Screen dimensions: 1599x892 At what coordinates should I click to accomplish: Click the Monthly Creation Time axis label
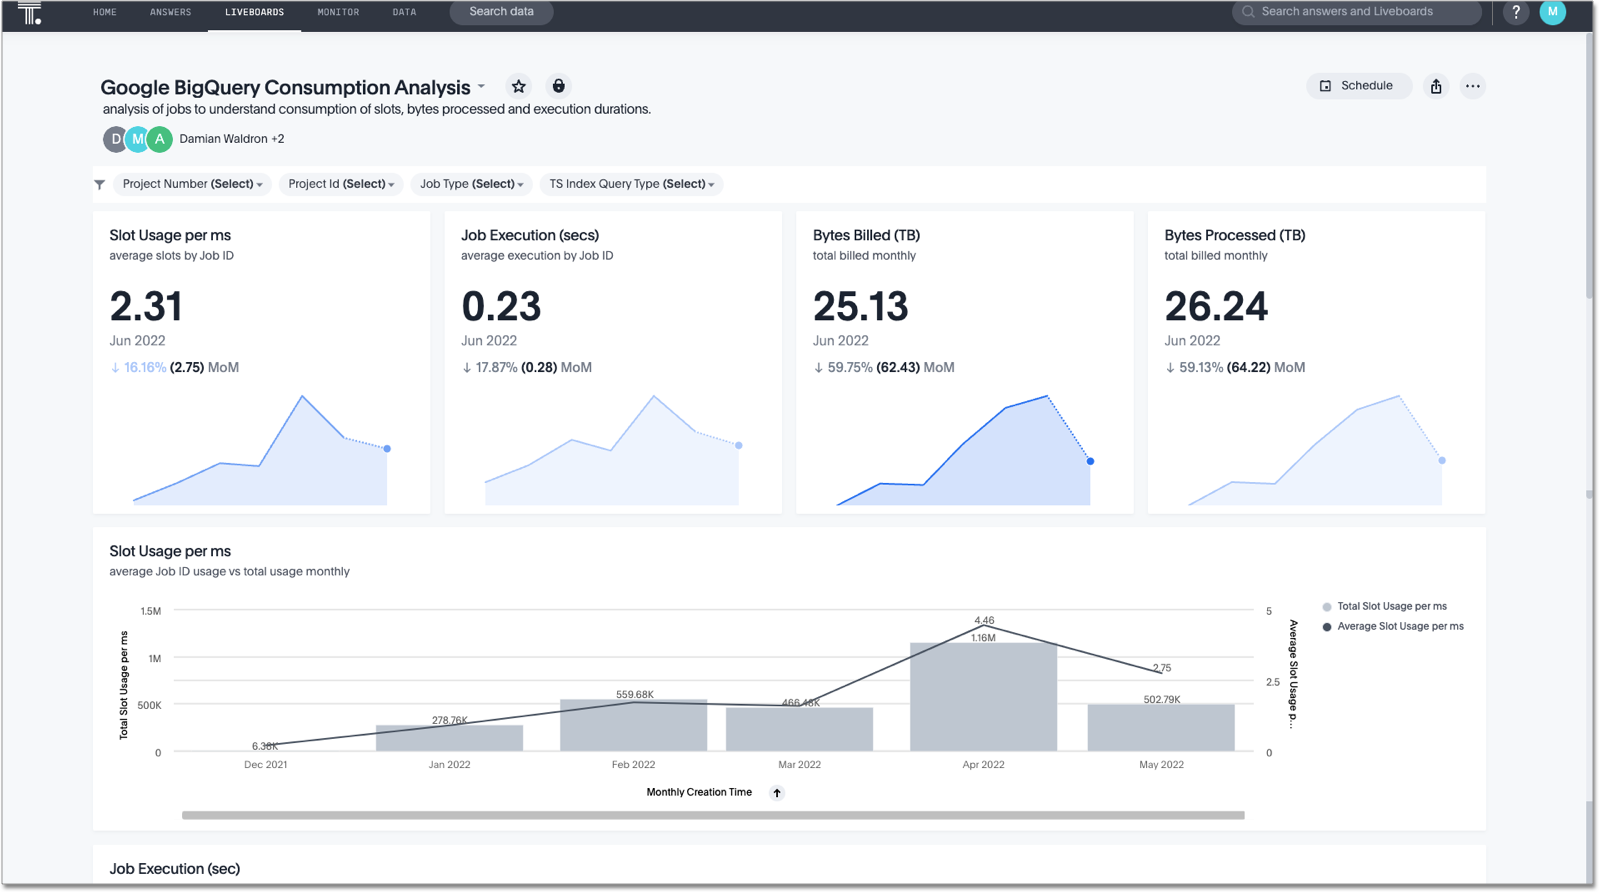click(x=699, y=793)
